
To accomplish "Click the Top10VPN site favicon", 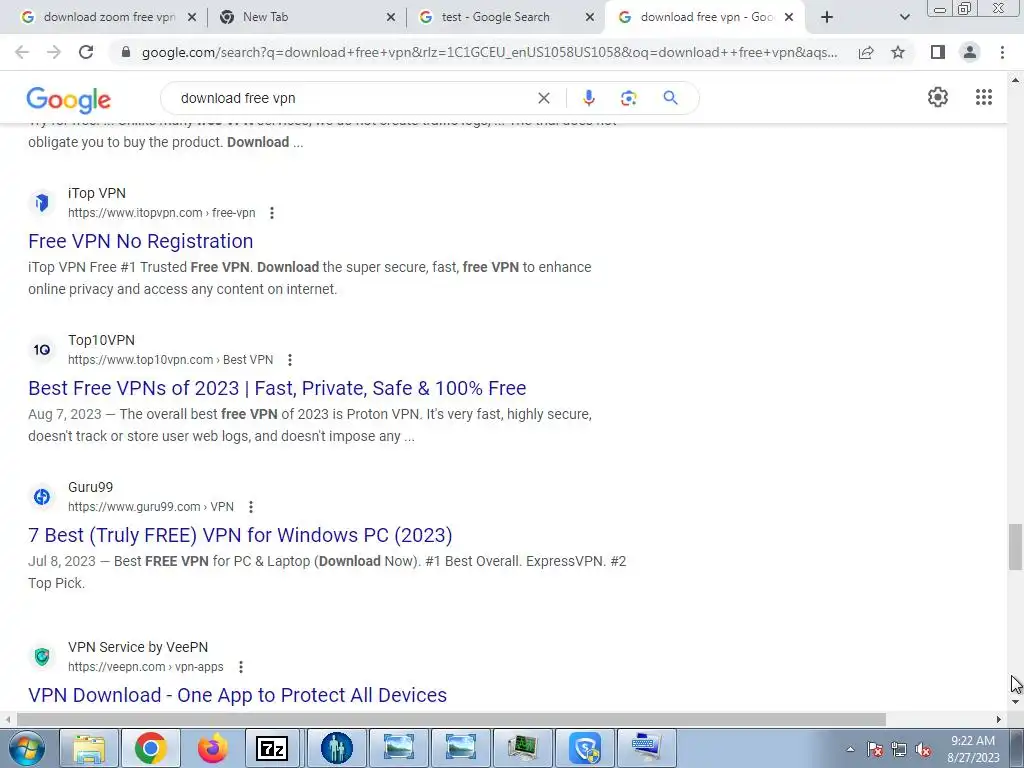I will [x=42, y=349].
